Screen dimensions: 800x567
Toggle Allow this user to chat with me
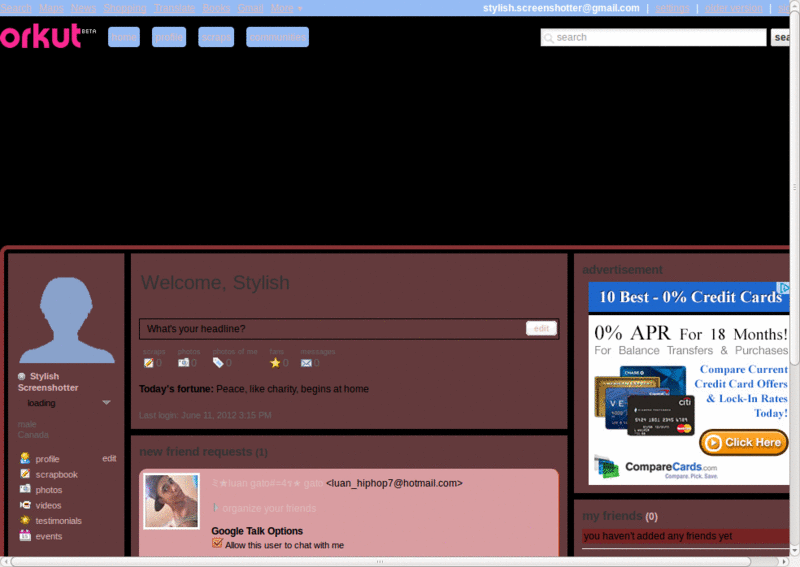point(217,543)
